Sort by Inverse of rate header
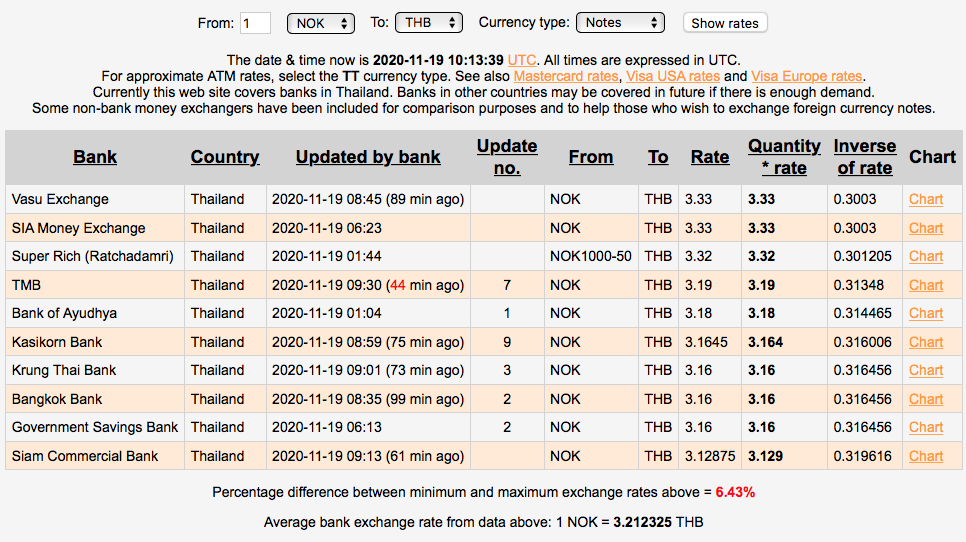 click(864, 157)
